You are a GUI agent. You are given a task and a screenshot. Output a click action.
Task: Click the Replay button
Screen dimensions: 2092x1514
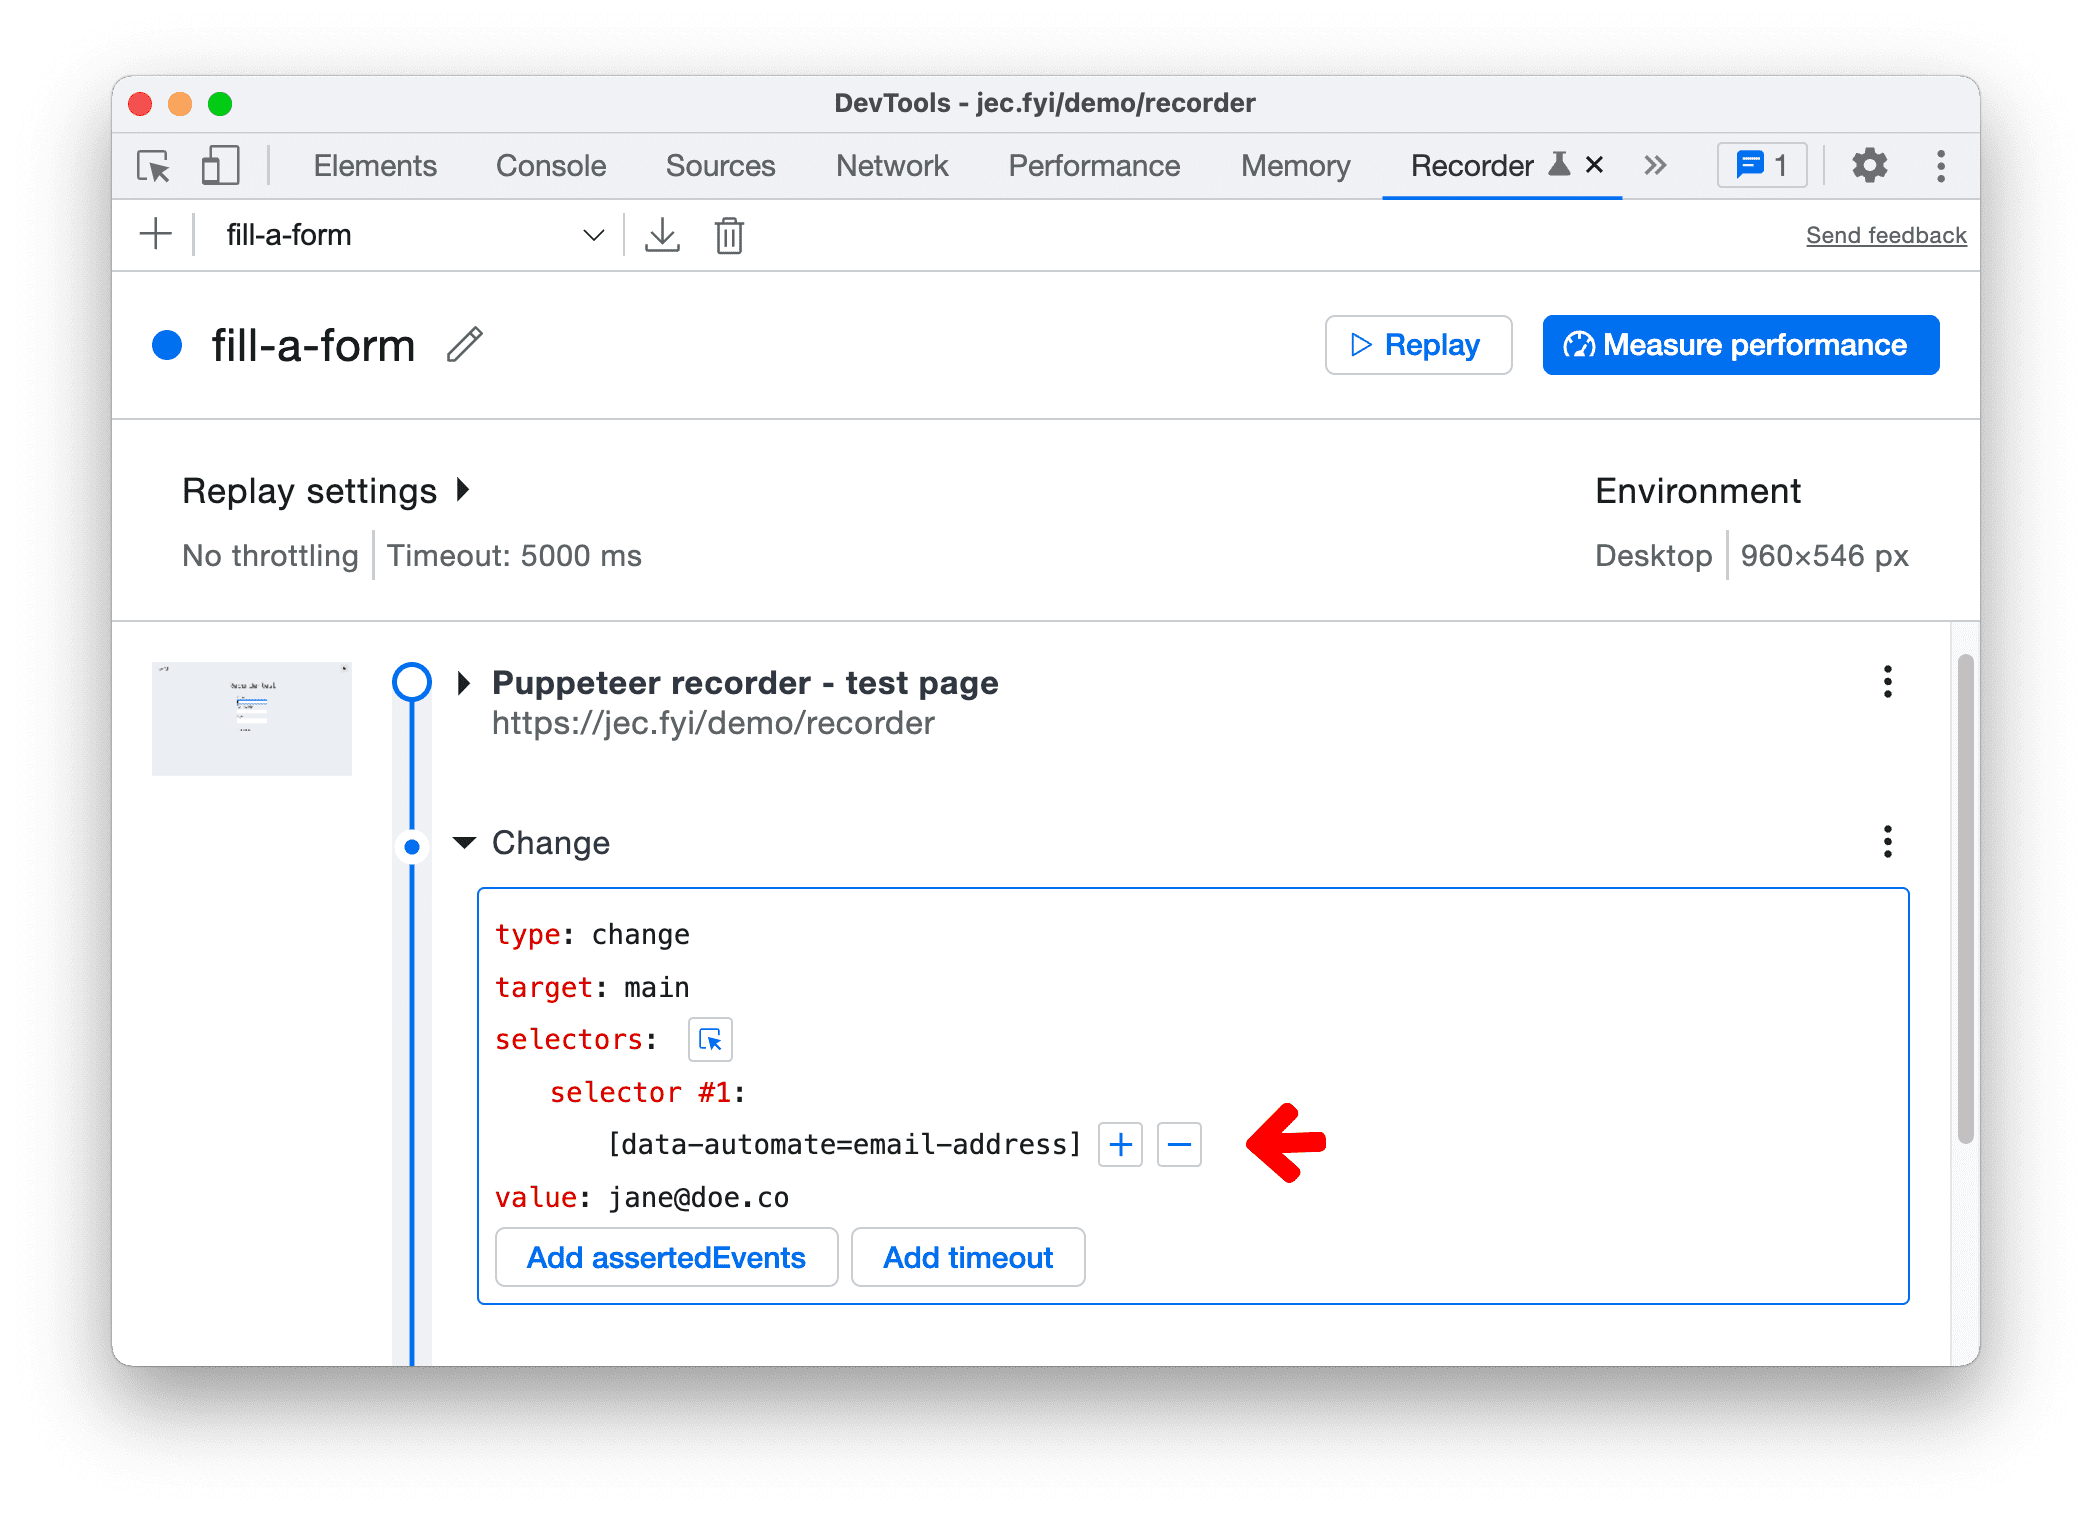[1420, 343]
